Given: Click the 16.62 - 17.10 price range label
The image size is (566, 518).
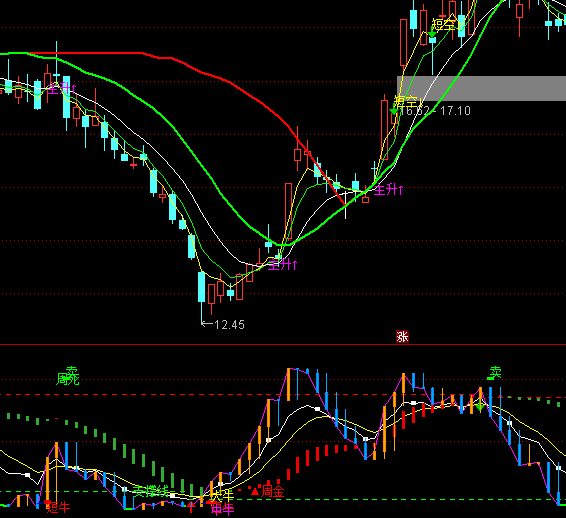Looking at the screenshot, I should point(435,110).
